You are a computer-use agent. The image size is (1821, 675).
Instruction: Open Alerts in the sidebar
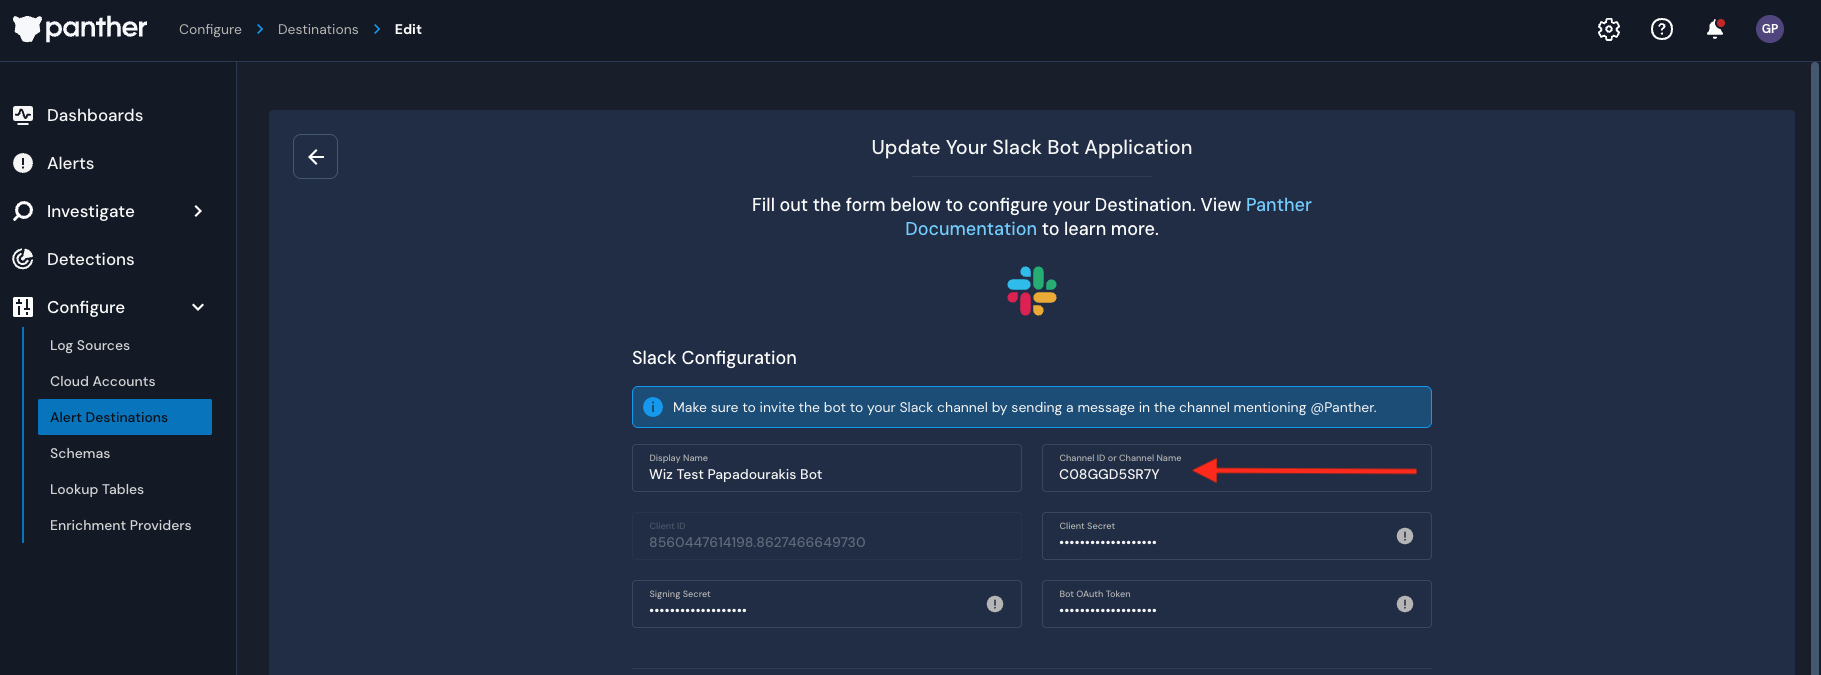(x=70, y=163)
